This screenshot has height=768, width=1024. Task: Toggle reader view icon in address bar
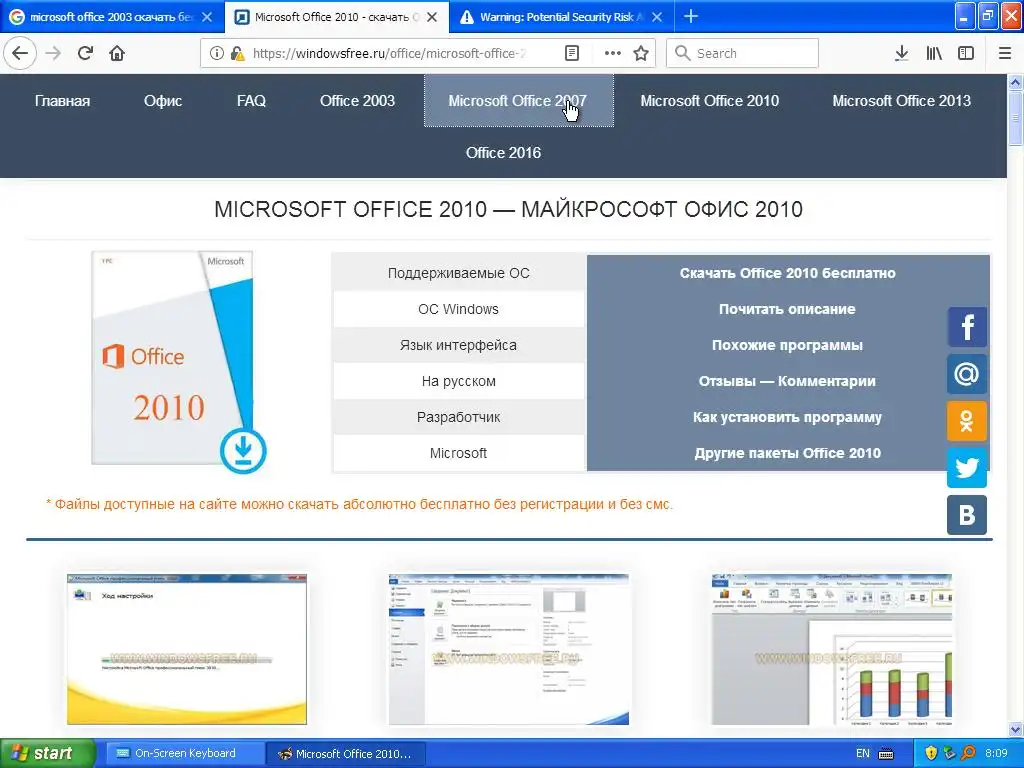point(571,53)
